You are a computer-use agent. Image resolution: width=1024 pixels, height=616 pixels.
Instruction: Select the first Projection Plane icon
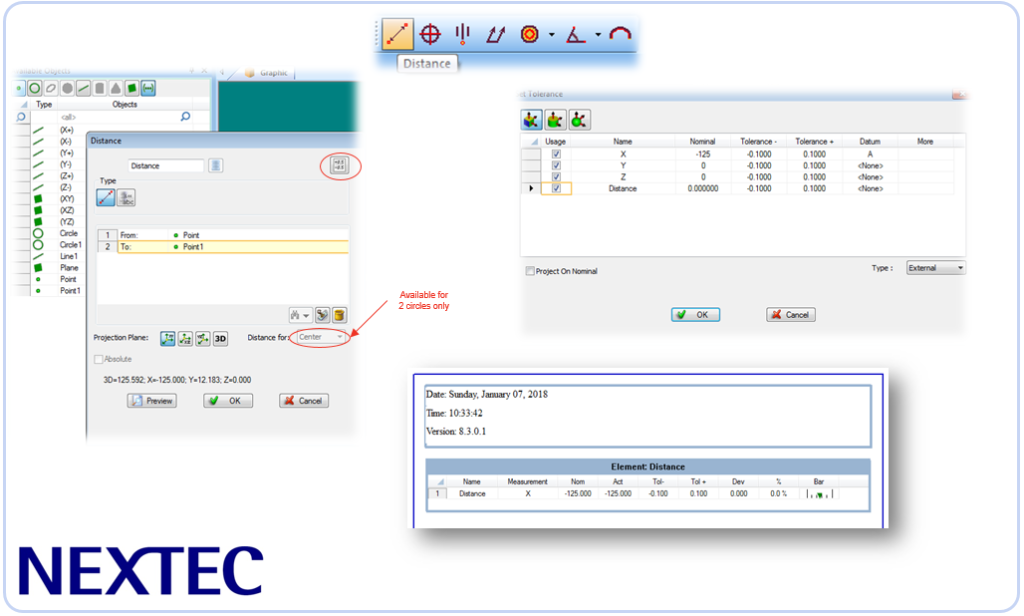168,338
